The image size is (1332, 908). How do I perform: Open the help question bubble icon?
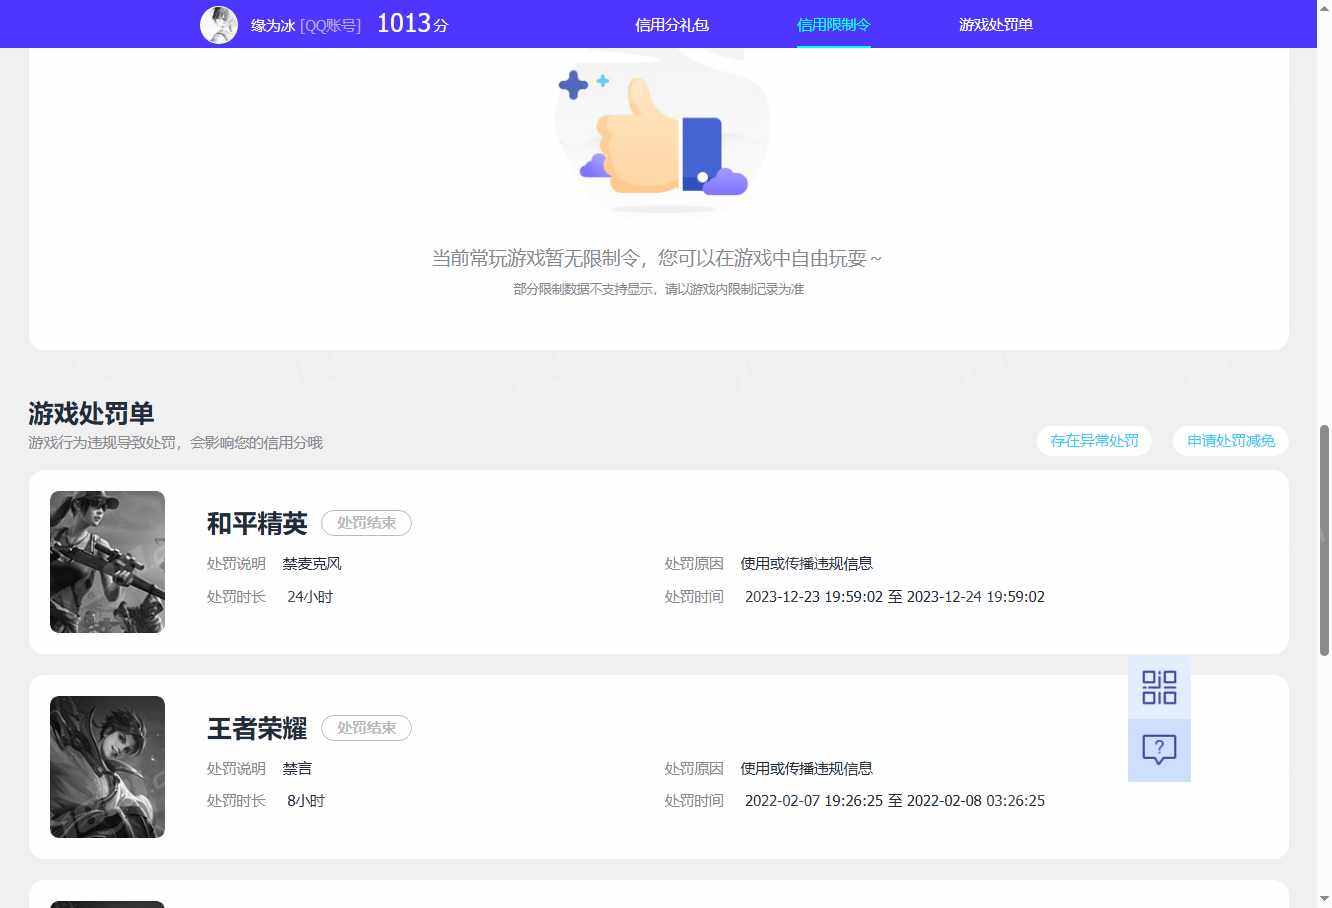click(1159, 750)
